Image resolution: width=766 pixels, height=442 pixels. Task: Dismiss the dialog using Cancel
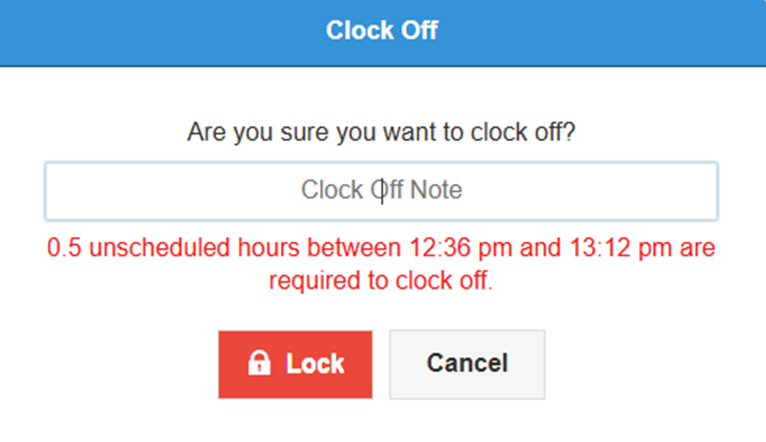(x=467, y=364)
